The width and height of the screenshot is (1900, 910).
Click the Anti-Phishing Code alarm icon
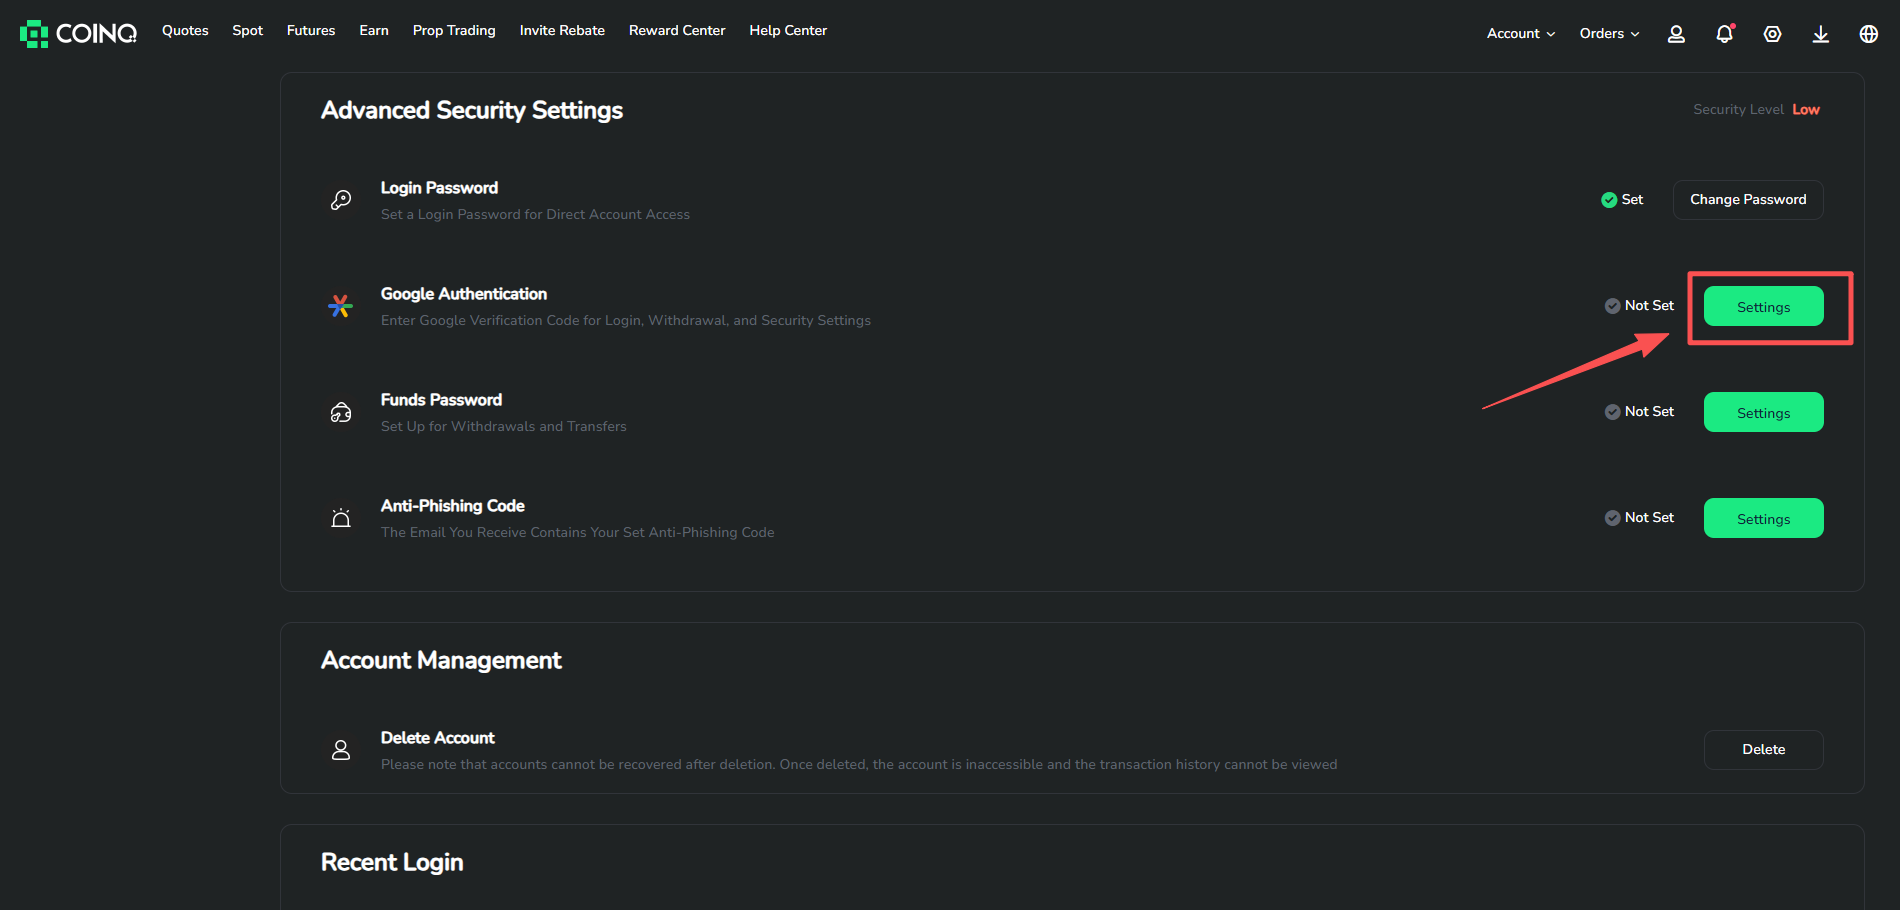click(341, 518)
